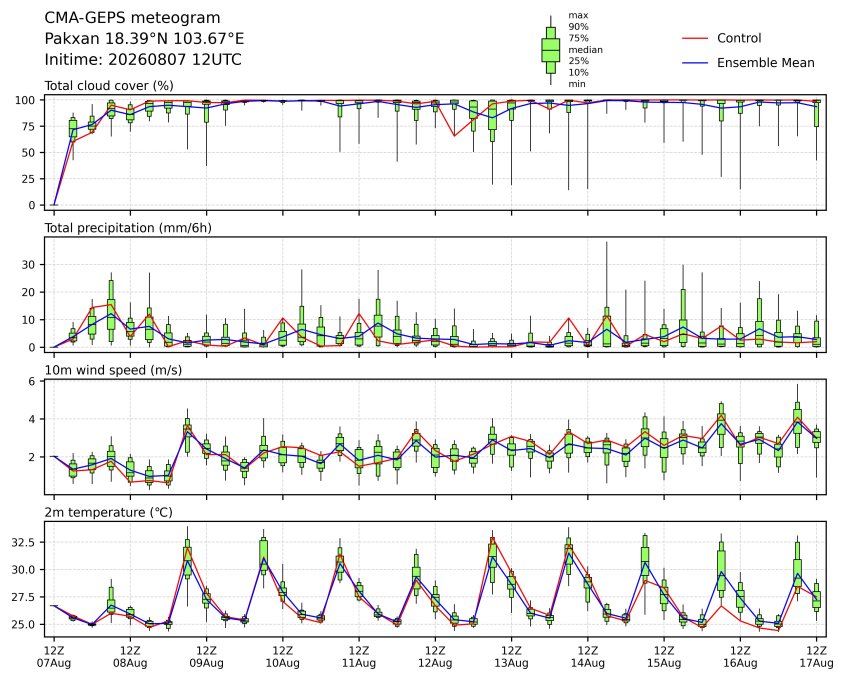Select the Ensemble Mean legend label
This screenshot has width=845, height=680.
click(766, 63)
